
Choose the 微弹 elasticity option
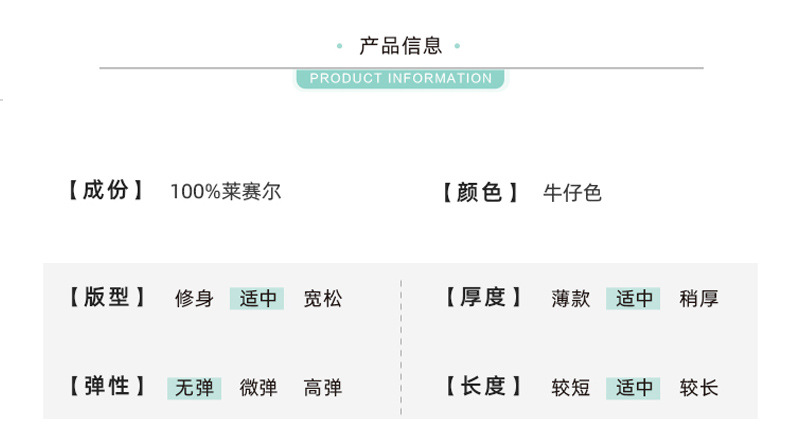tap(258, 388)
